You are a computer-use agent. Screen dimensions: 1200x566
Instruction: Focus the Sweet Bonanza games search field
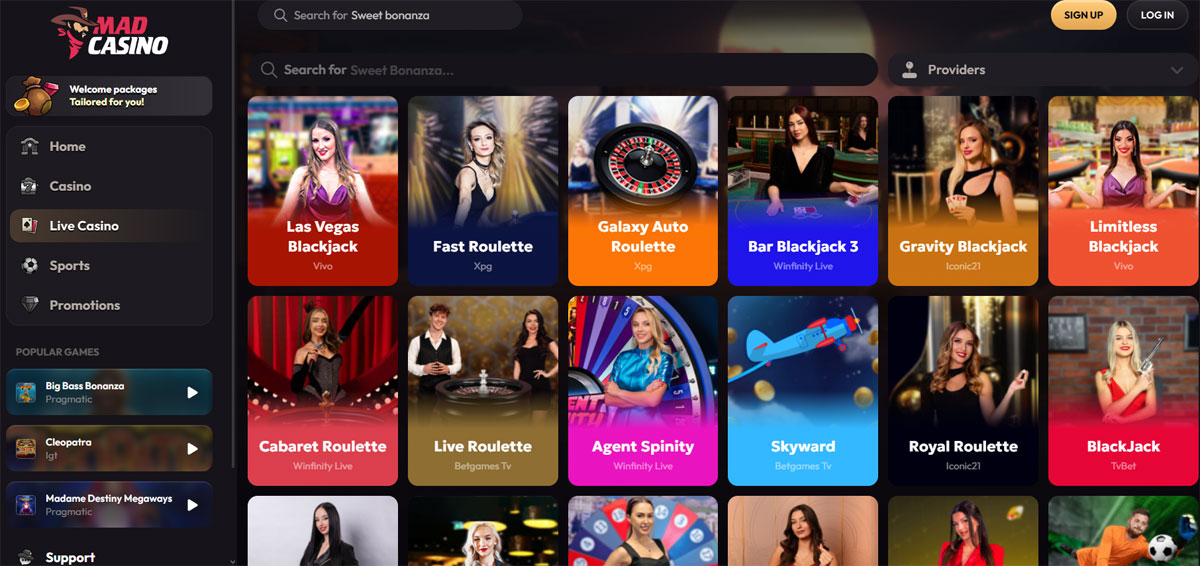click(x=563, y=70)
